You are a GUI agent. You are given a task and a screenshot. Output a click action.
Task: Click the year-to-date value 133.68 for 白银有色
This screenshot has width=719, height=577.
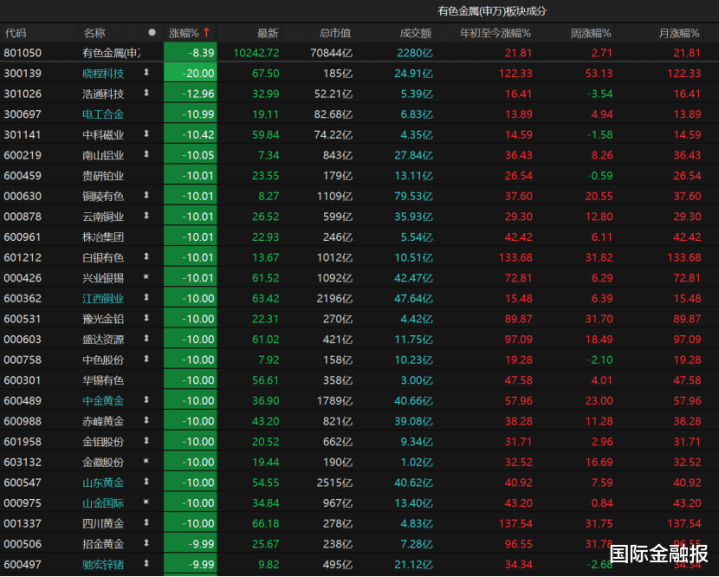pos(516,258)
